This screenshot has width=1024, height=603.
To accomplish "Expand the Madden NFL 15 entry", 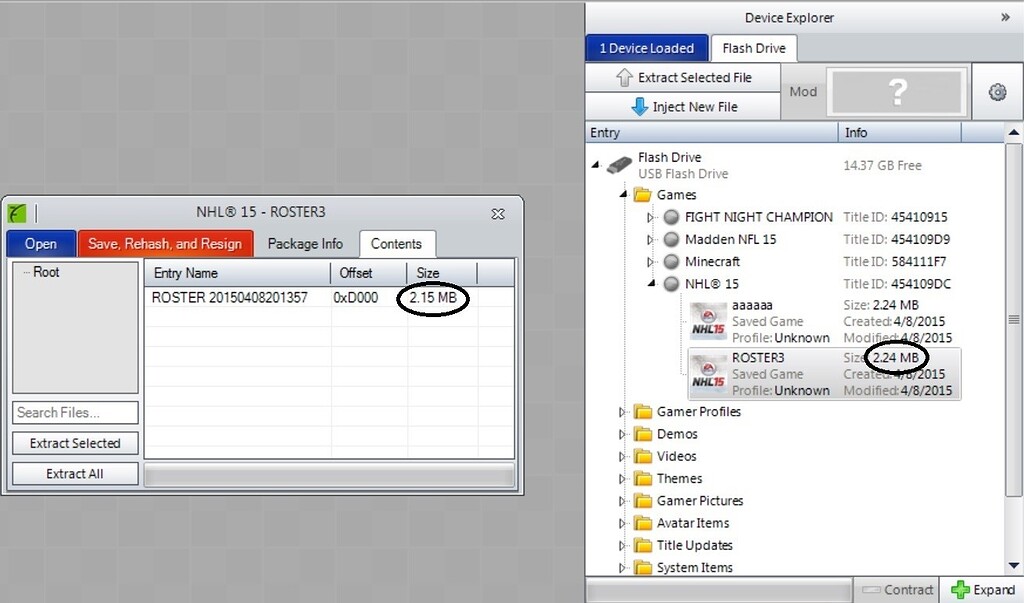I will (x=650, y=240).
